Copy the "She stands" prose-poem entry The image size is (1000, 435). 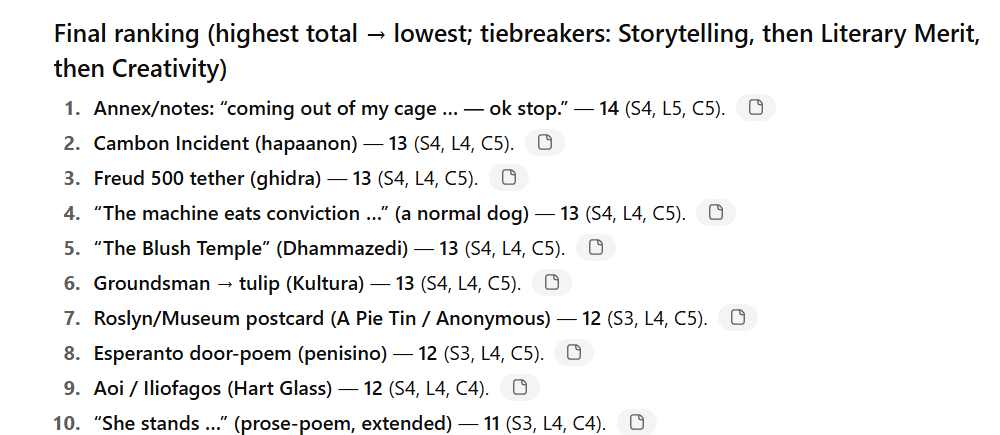pos(636,422)
